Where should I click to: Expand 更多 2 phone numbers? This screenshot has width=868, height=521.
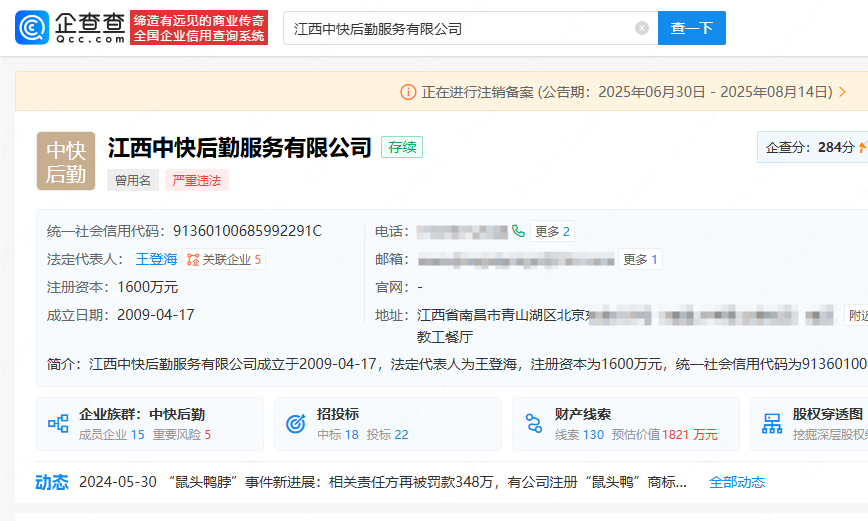[552, 231]
